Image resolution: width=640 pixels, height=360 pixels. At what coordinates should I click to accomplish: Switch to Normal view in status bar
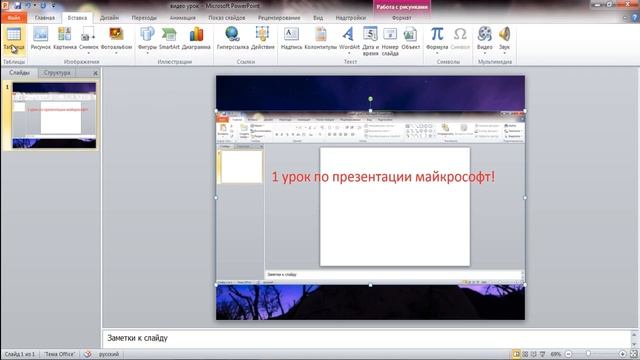[x=516, y=354]
